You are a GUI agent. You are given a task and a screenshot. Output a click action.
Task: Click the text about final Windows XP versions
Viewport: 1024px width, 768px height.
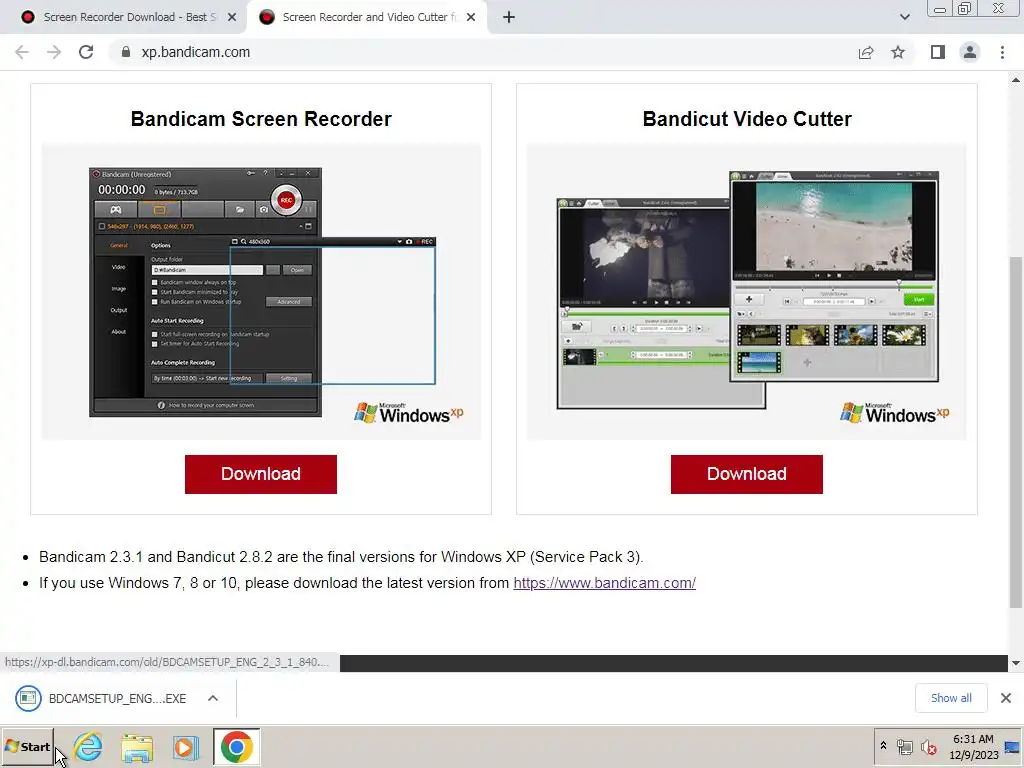click(341, 557)
